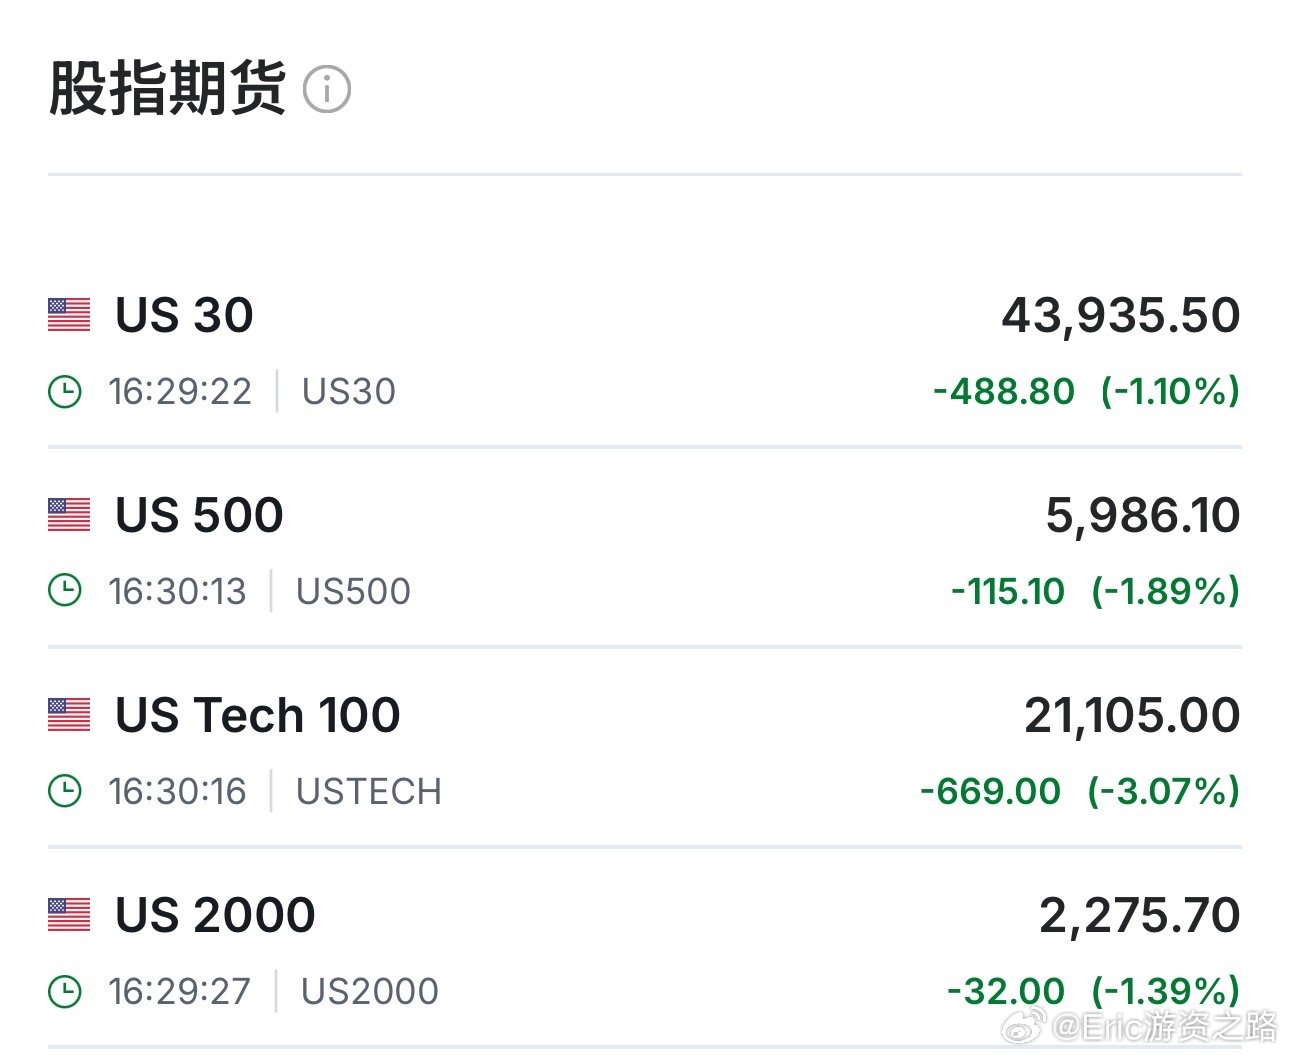Screen dimensions: 1290x1057
Task: Click the clock icon at 16:30:16
Action: (x=65, y=791)
